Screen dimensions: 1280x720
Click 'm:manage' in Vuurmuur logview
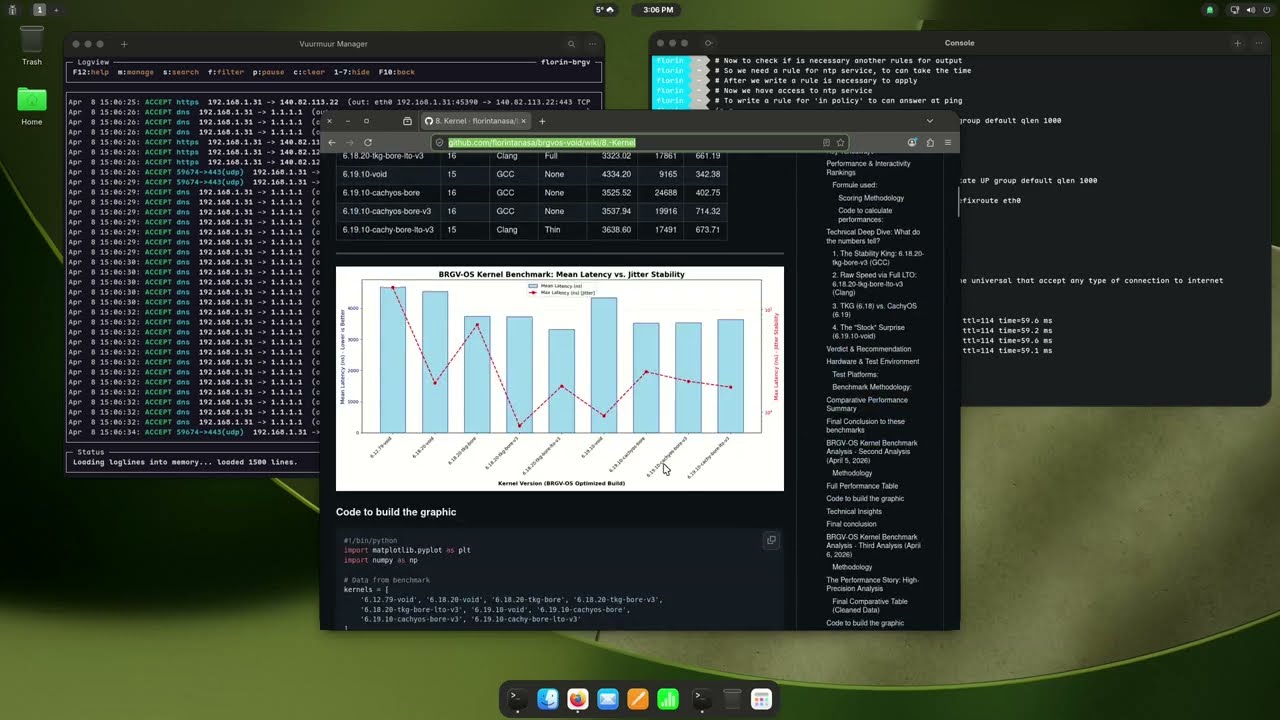point(135,72)
